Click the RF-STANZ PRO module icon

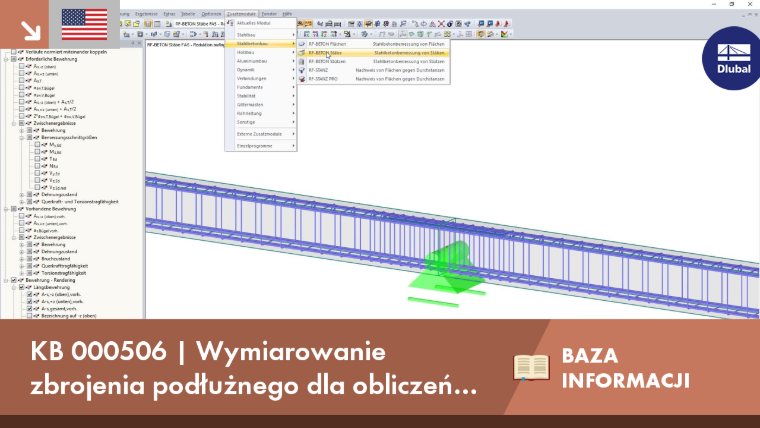[x=302, y=79]
